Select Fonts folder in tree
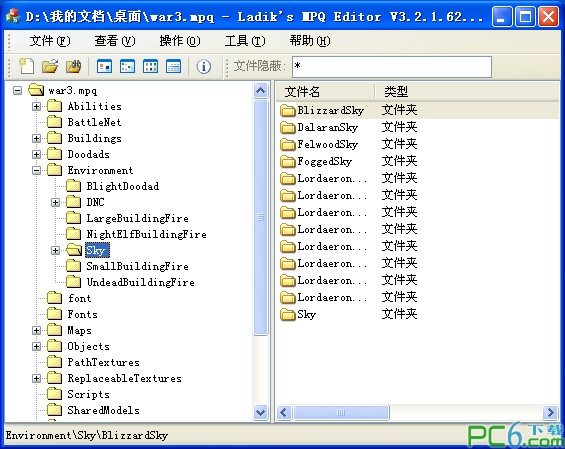The width and height of the screenshot is (565, 449). pyautogui.click(x=83, y=314)
